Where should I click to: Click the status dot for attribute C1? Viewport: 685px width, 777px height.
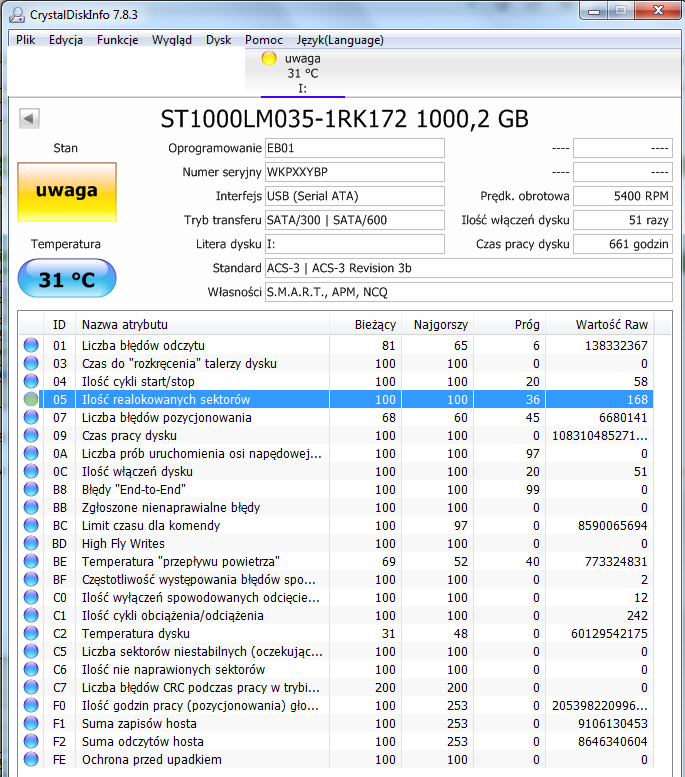point(31,615)
